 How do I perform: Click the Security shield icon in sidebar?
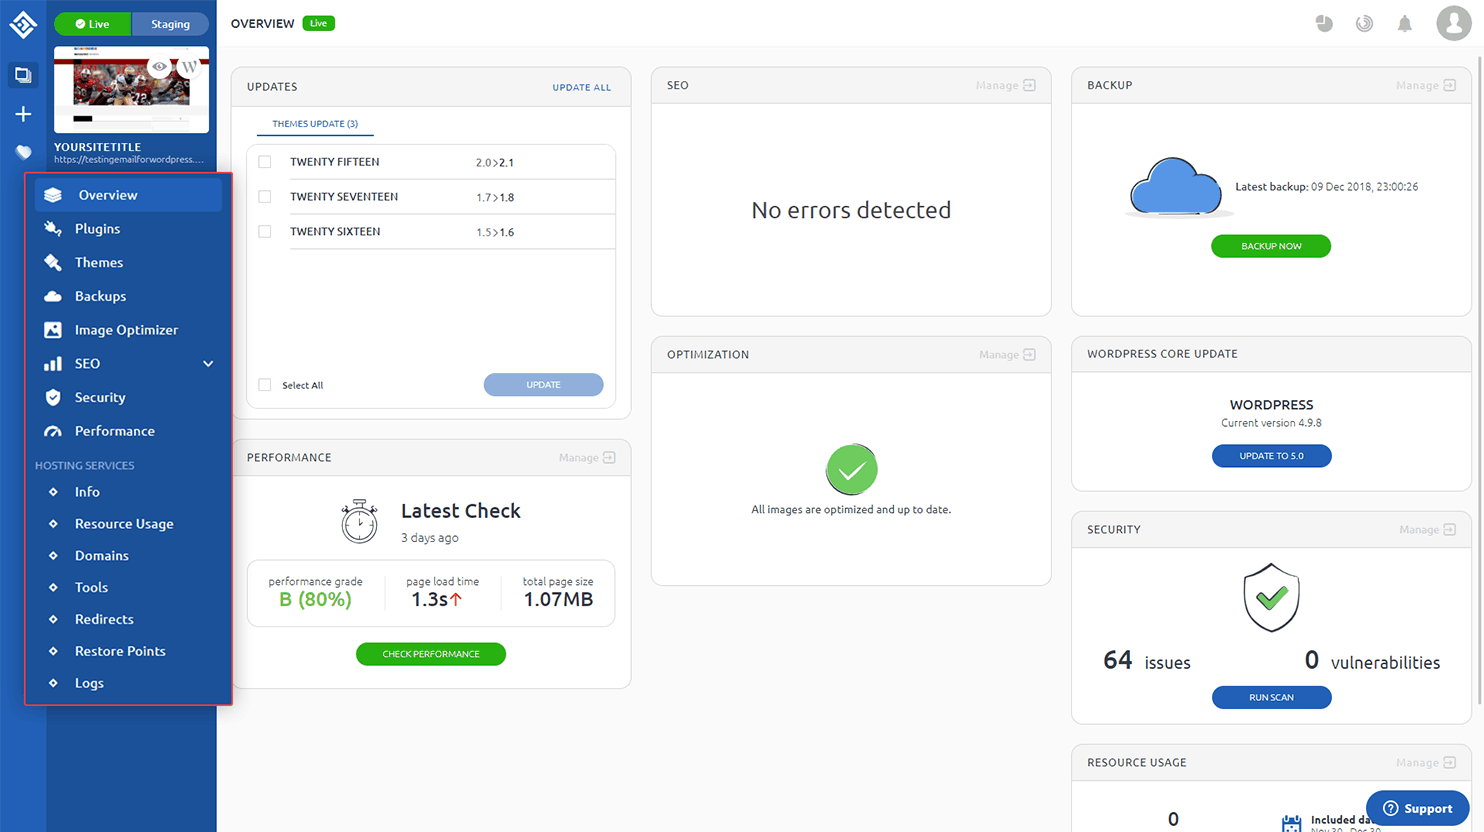(53, 397)
